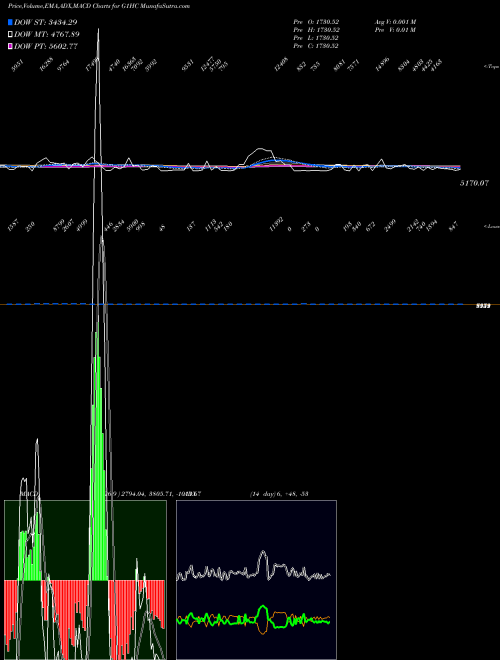The width and height of the screenshot is (500, 660).
Task: Click the MACD histogram panel
Action: [x=85, y=580]
